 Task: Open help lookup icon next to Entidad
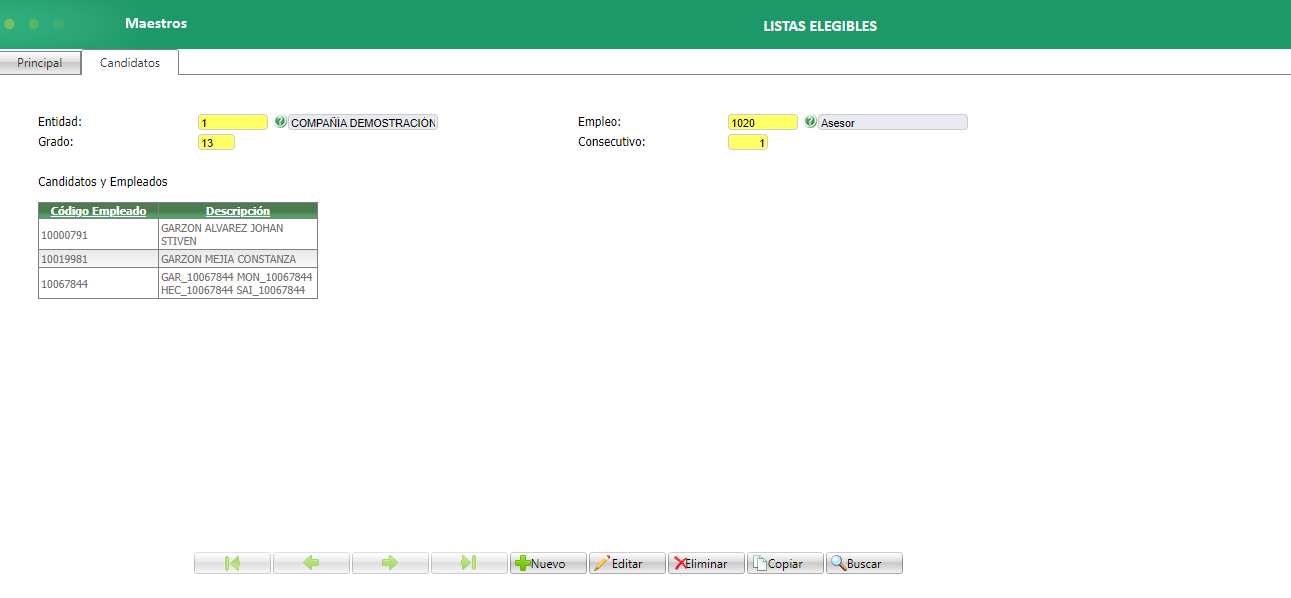click(280, 122)
